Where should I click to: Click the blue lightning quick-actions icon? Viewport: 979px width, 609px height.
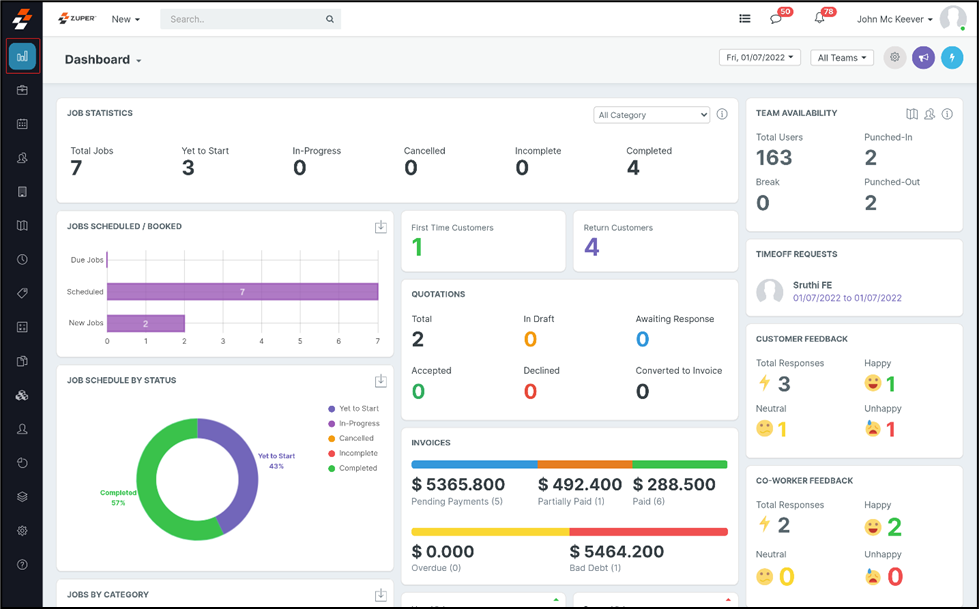[952, 57]
